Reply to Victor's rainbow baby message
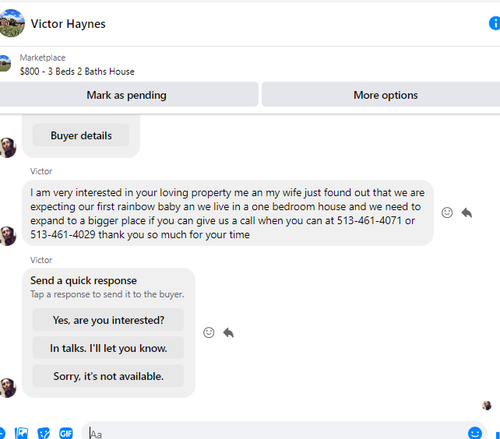 (467, 212)
